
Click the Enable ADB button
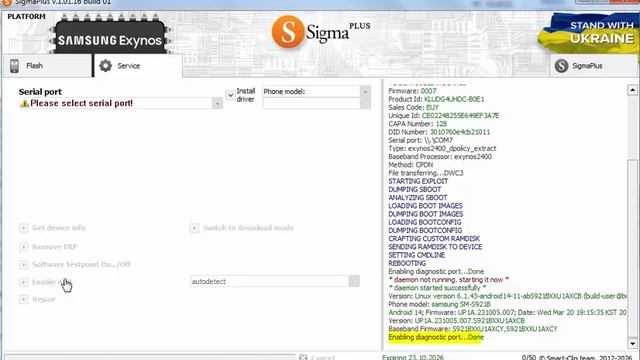pyautogui.click(x=51, y=282)
